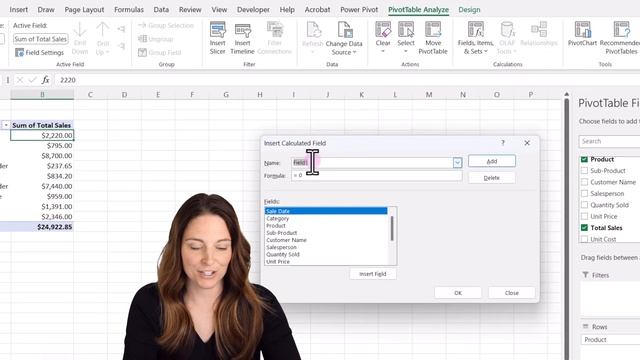
Task: Click the Formula input box
Action: click(x=376, y=176)
